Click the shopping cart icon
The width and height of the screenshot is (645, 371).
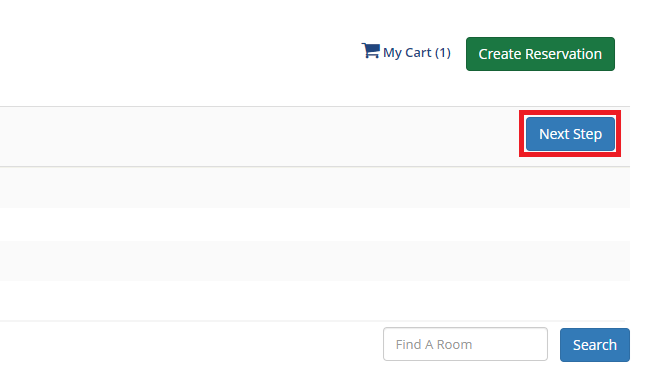(x=371, y=51)
